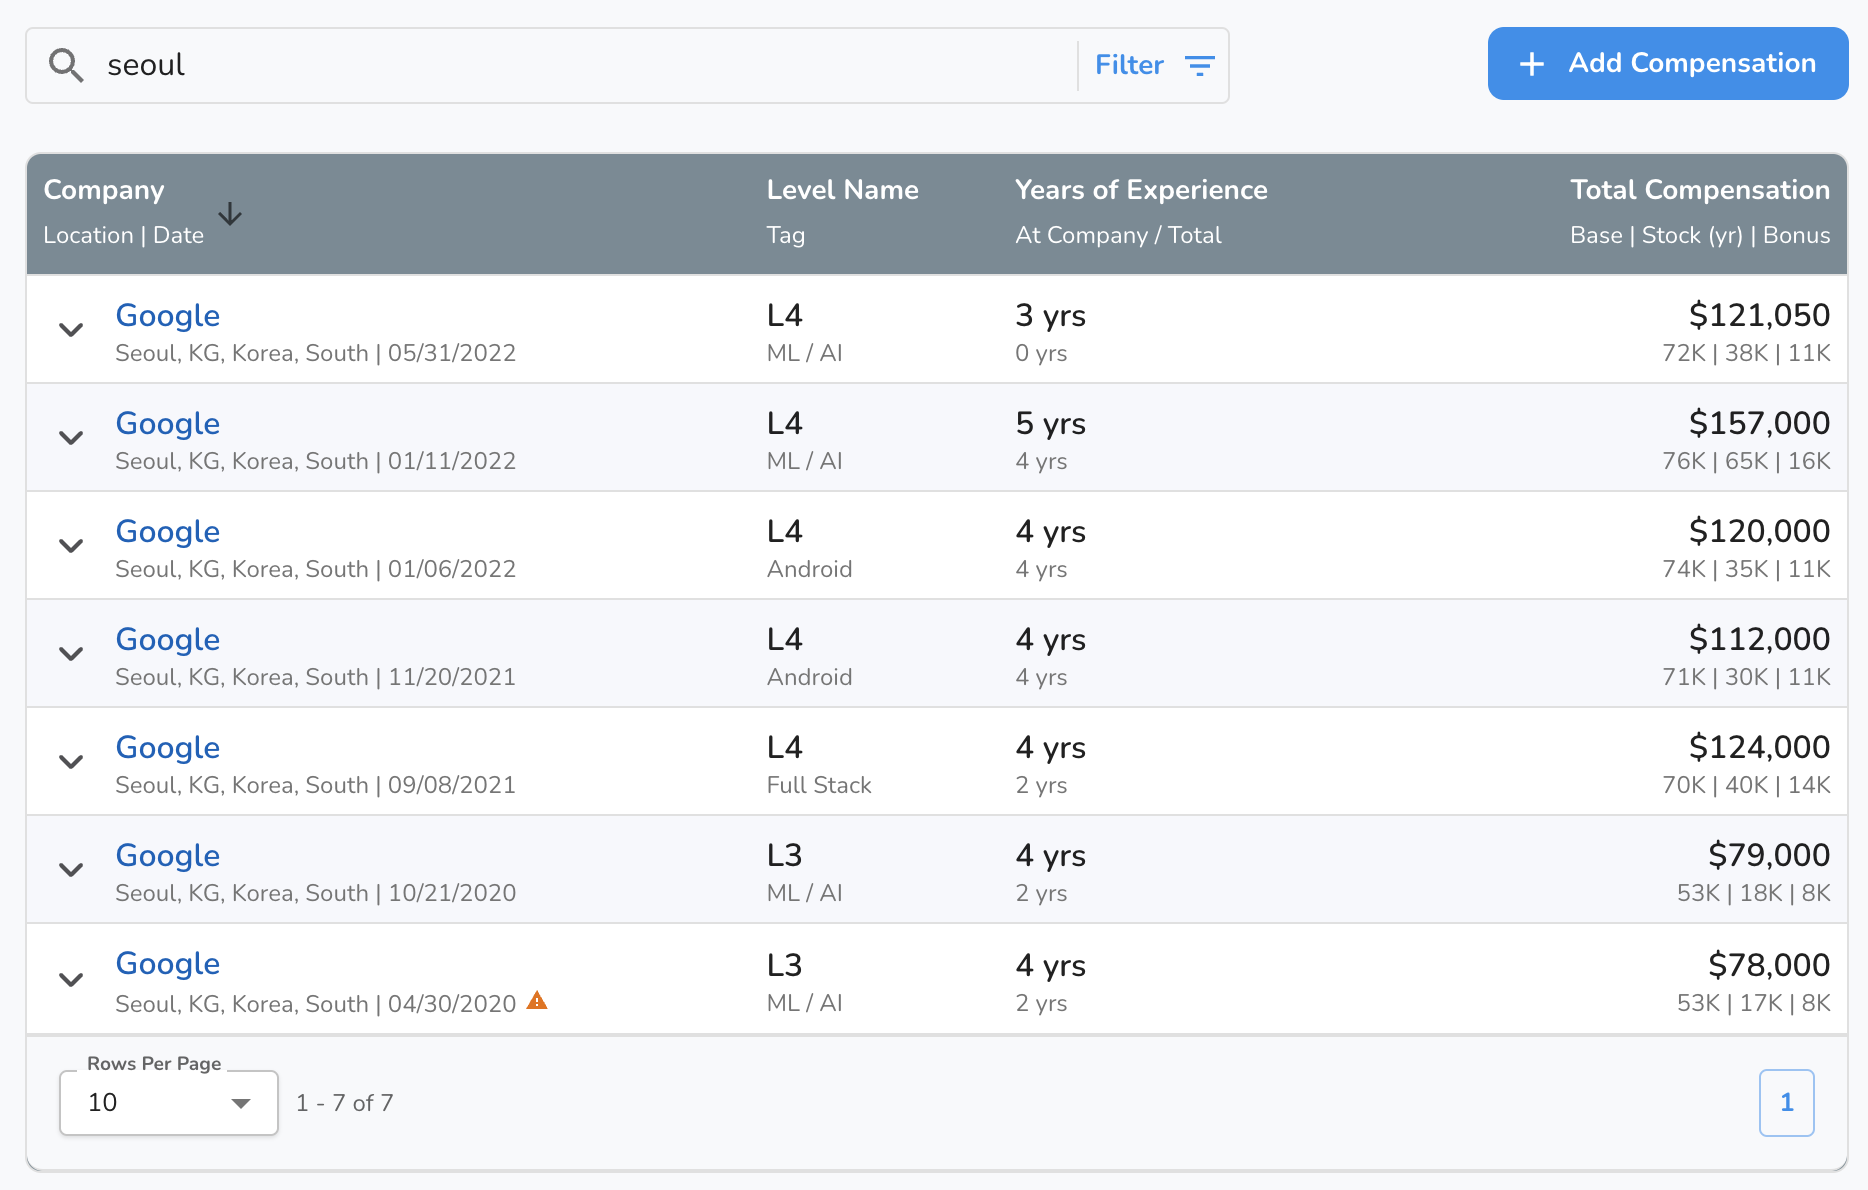
Task: Open Google link in the $112,000 row
Action: pos(168,640)
